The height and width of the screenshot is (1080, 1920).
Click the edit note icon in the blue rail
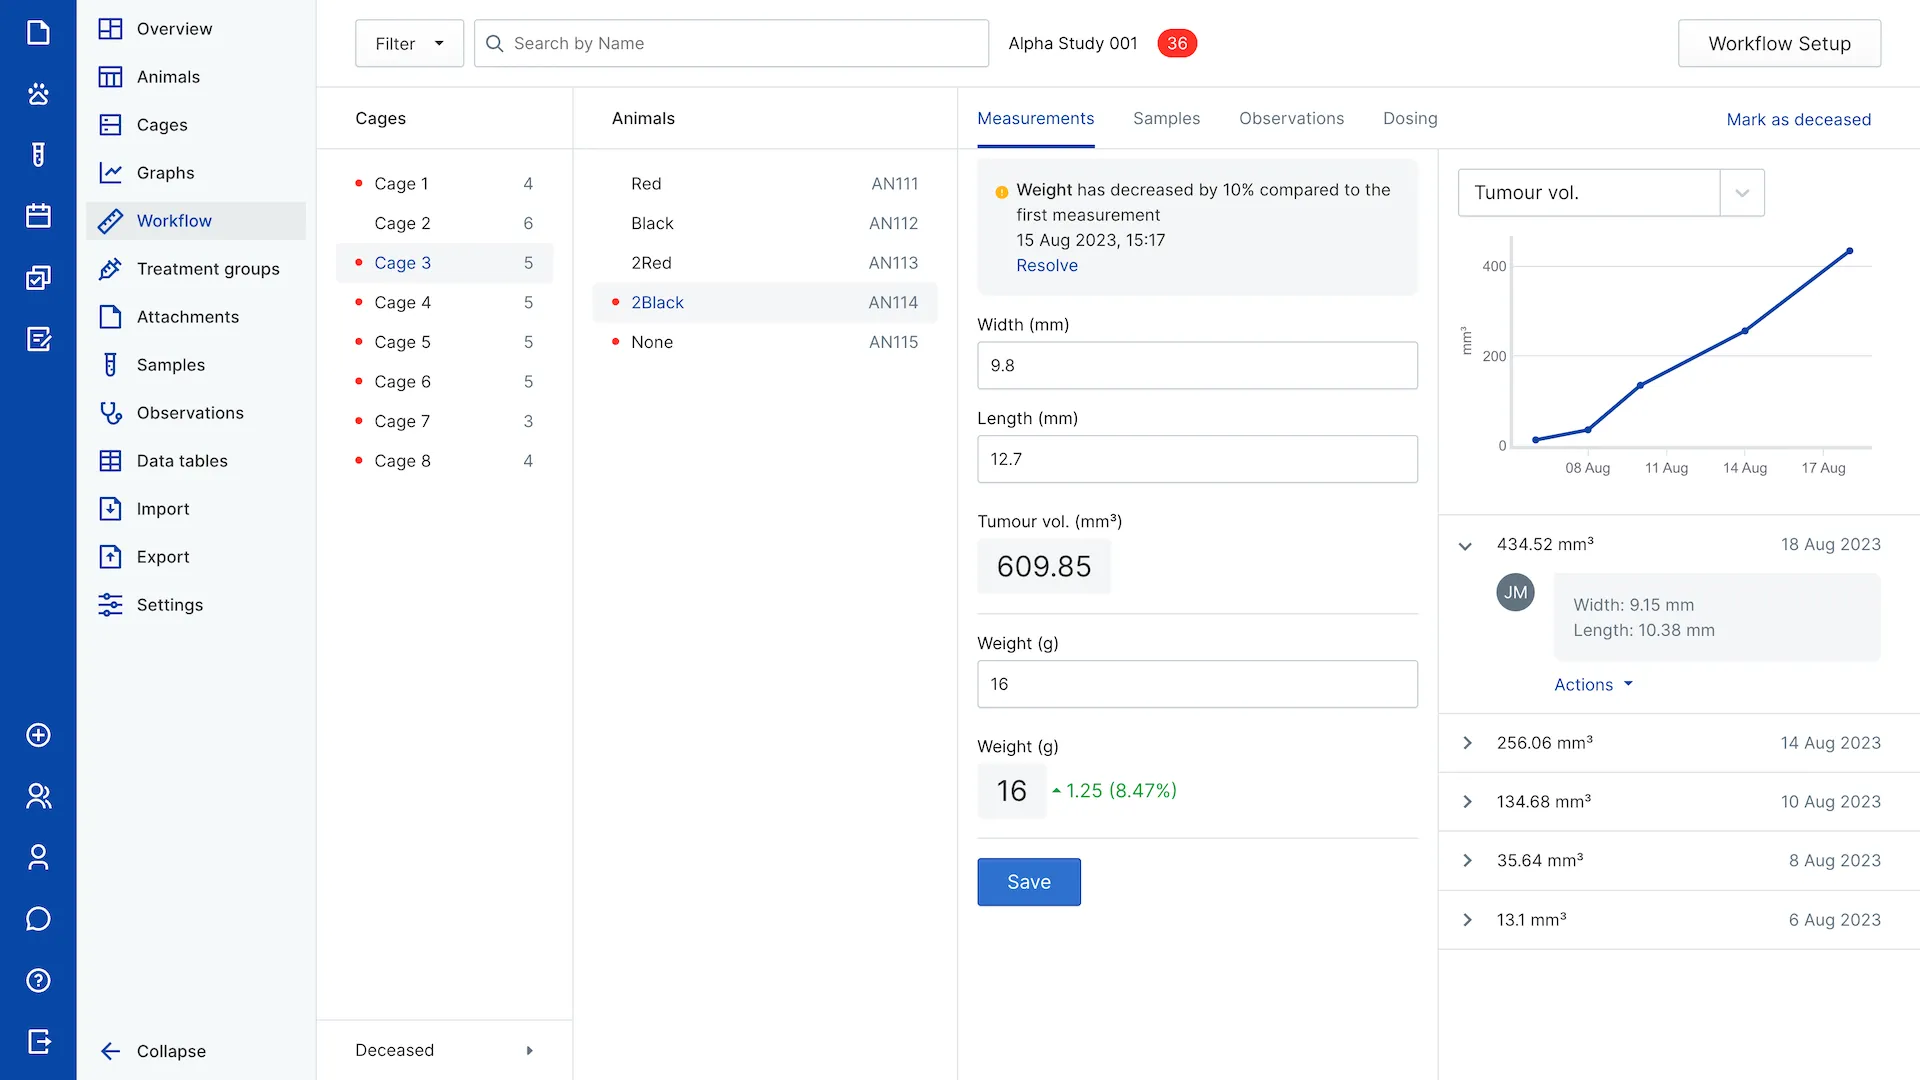(38, 339)
